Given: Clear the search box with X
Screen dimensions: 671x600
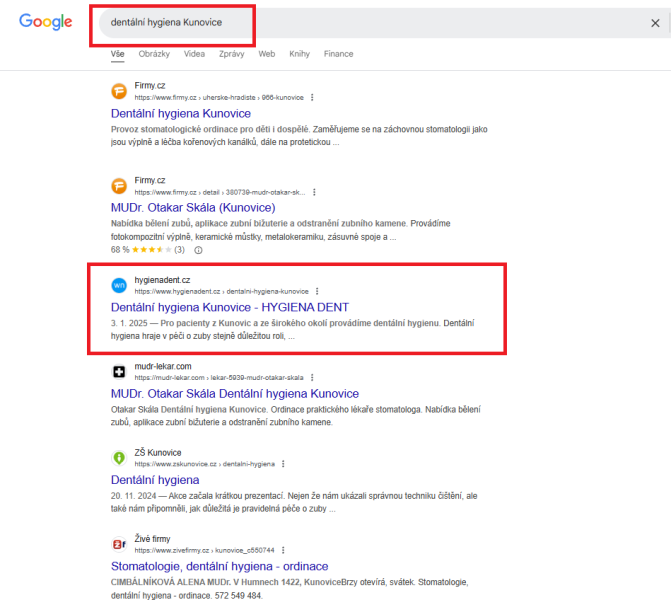Looking at the screenshot, I should (655, 23).
